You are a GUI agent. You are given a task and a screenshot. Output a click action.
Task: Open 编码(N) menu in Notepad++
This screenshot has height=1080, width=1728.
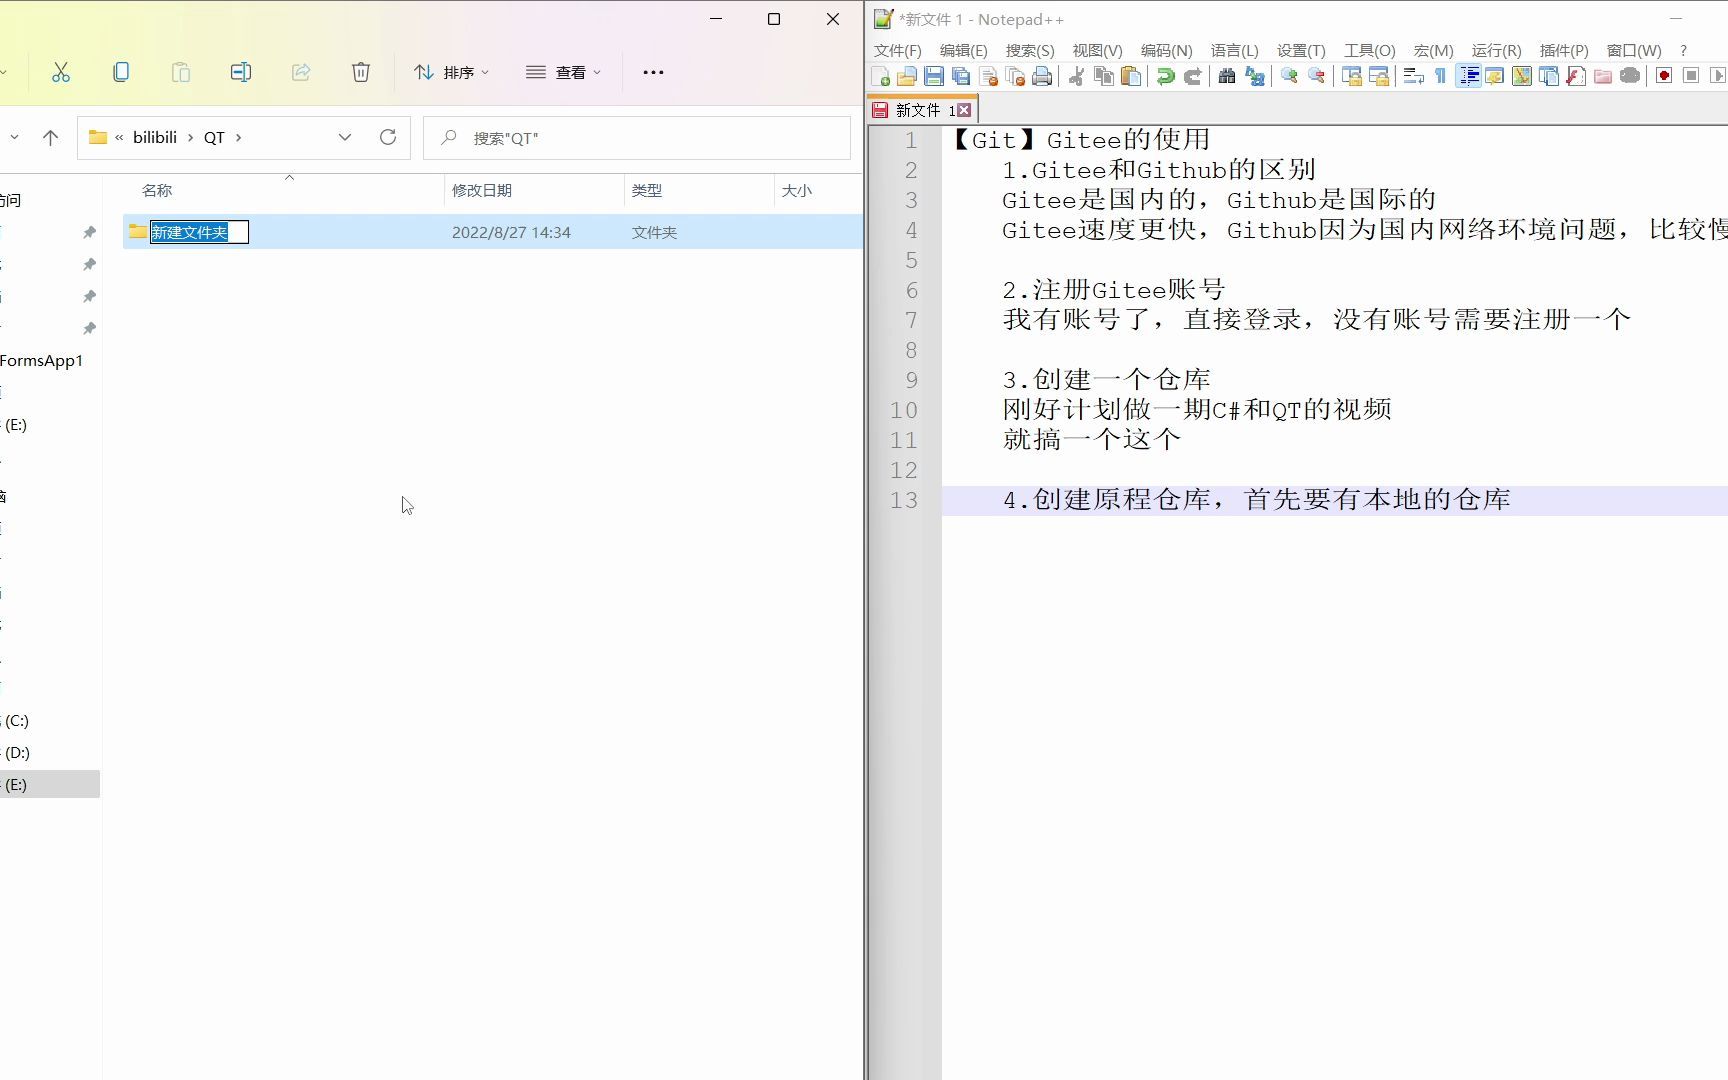point(1167,50)
